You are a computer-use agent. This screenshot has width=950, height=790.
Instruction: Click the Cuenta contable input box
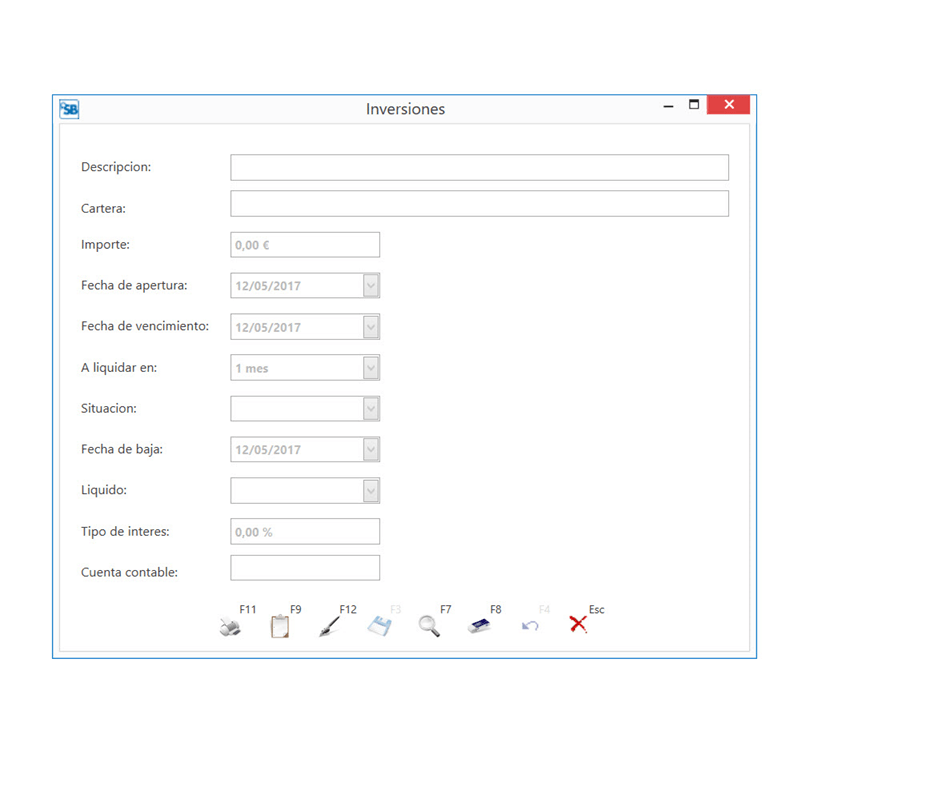point(305,568)
